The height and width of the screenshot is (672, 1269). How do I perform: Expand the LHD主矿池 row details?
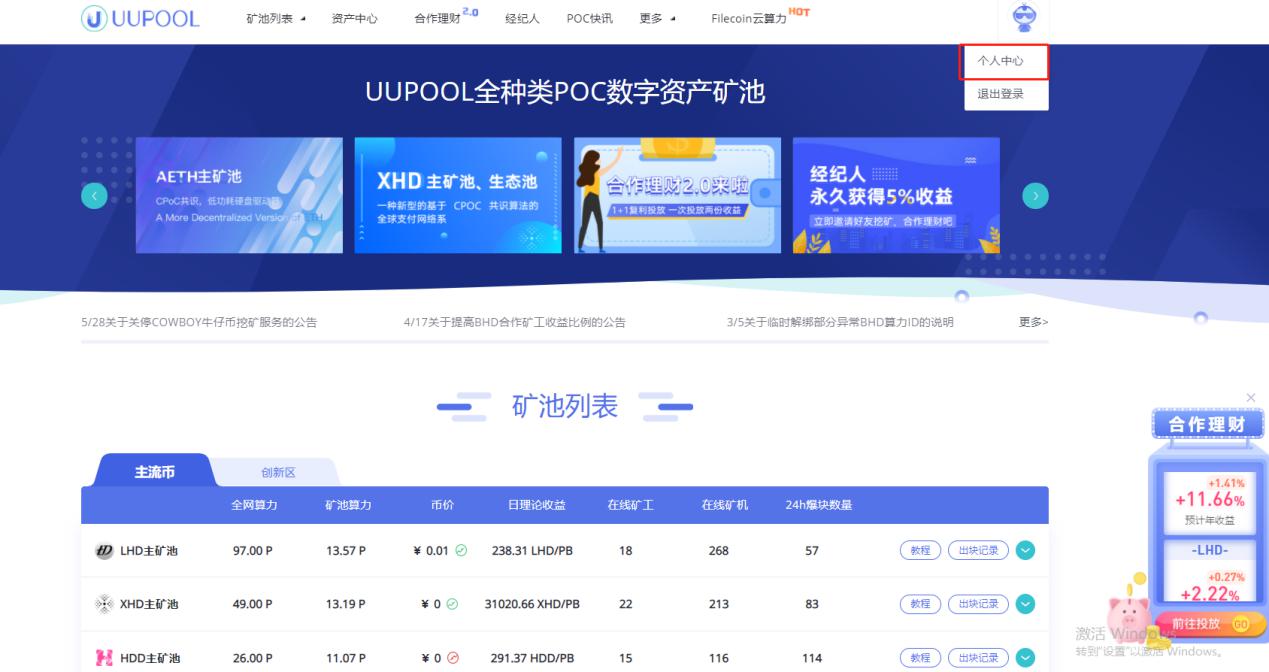point(1025,550)
